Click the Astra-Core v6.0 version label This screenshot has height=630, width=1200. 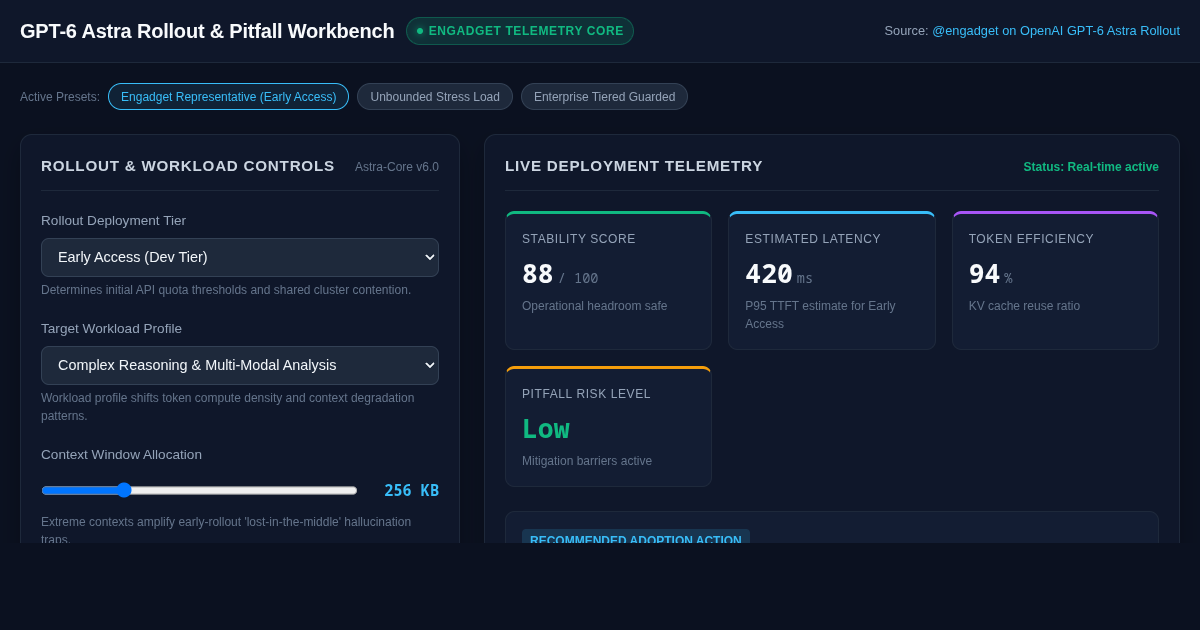click(397, 167)
